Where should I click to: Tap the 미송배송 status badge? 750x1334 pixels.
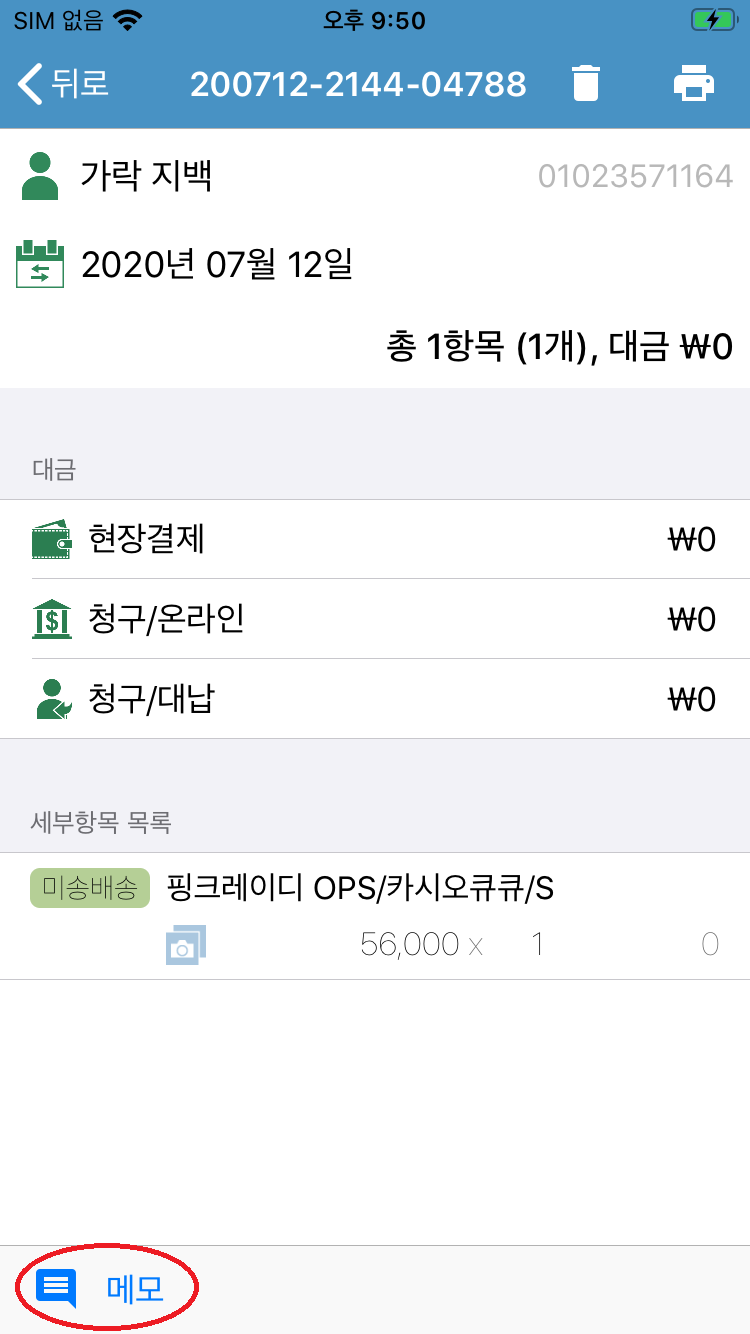90,888
